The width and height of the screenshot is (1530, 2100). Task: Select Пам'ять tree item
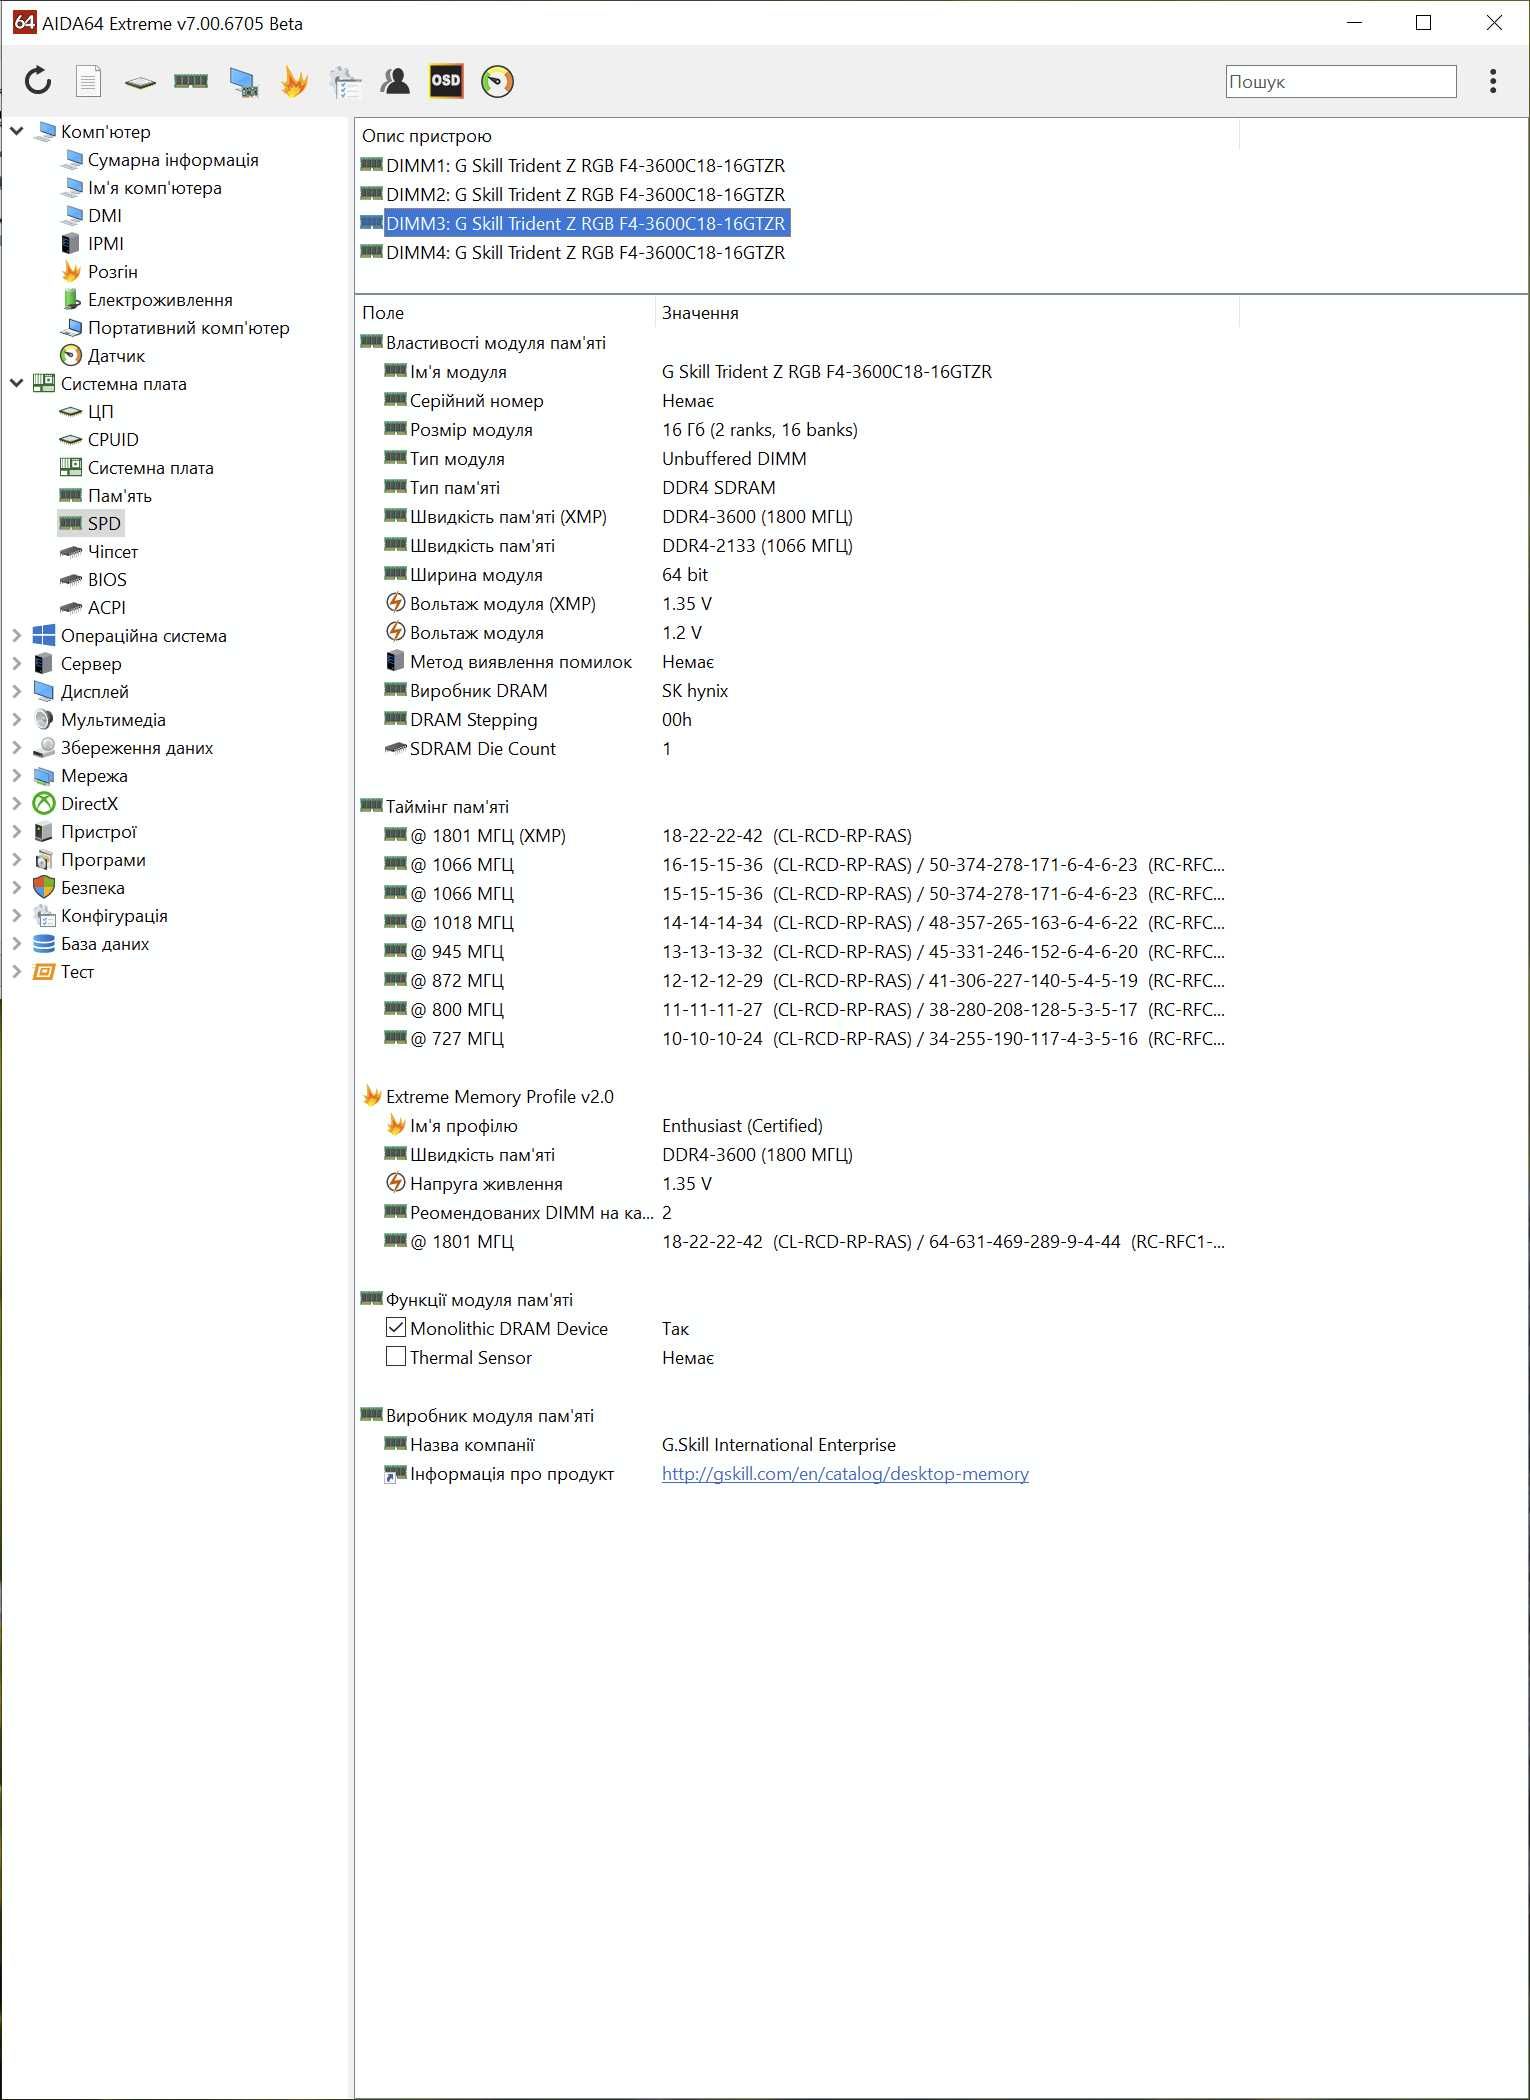point(119,496)
